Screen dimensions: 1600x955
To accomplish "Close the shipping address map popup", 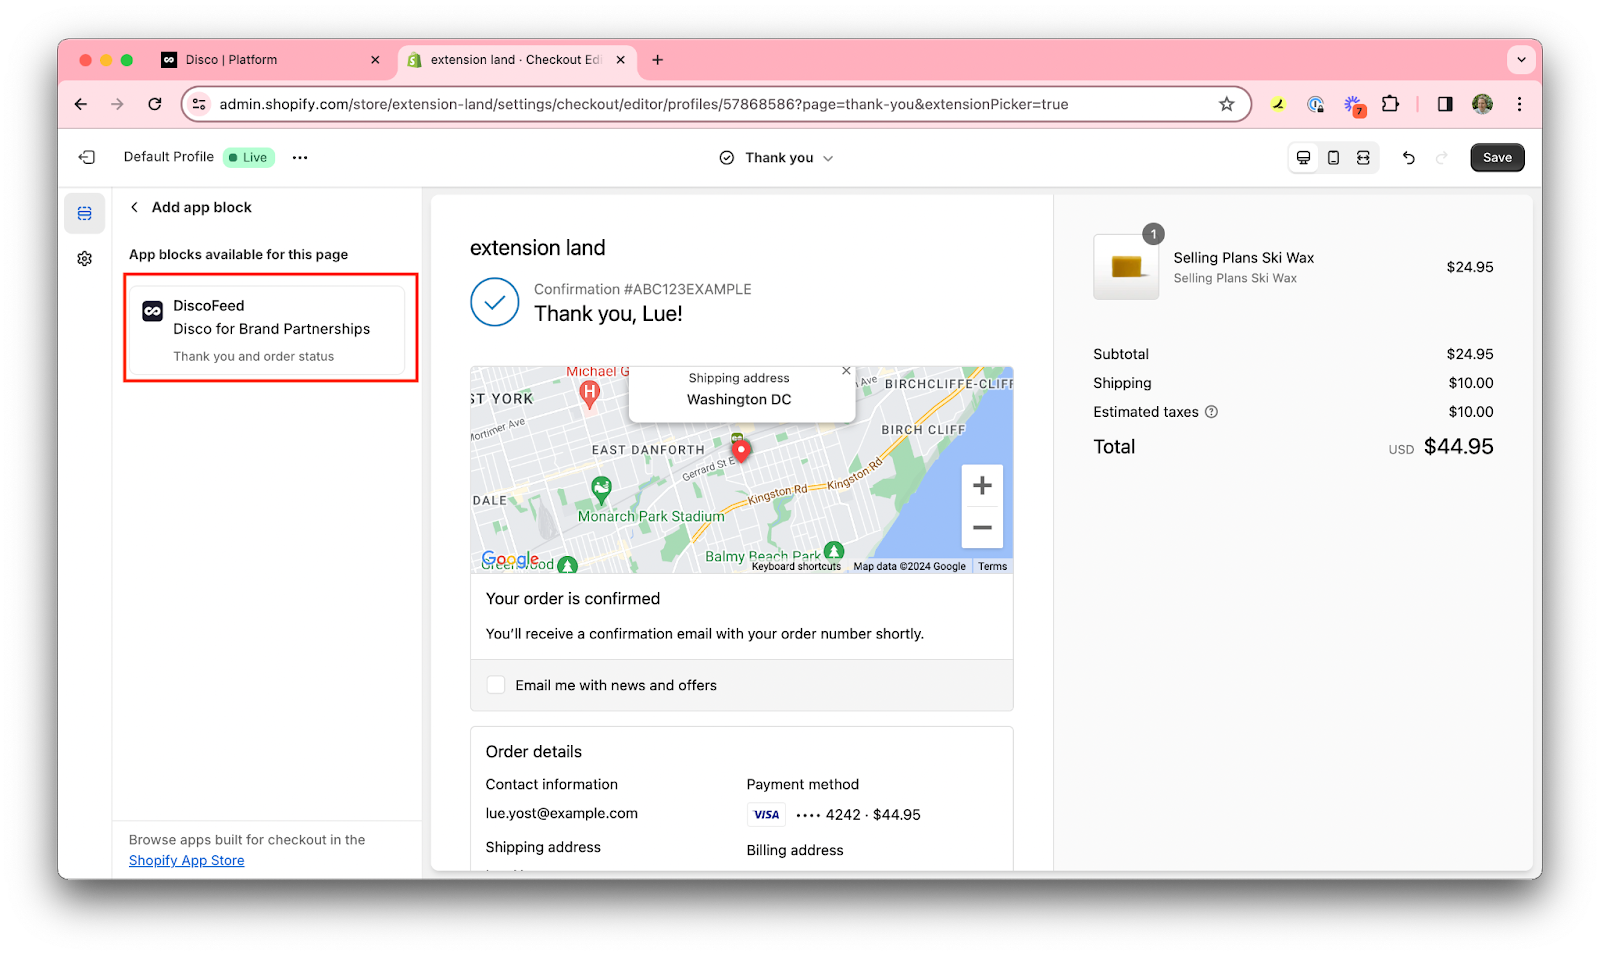I will pos(846,371).
